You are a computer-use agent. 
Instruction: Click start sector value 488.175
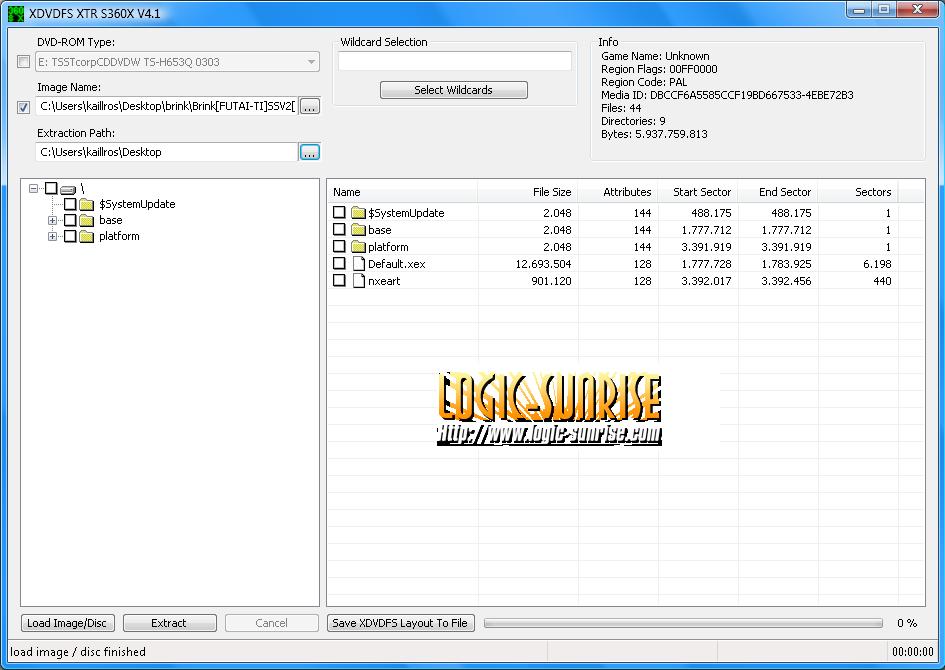point(711,213)
